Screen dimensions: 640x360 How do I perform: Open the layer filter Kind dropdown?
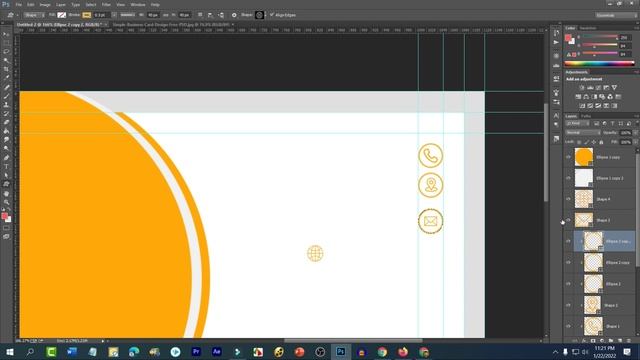click(577, 123)
